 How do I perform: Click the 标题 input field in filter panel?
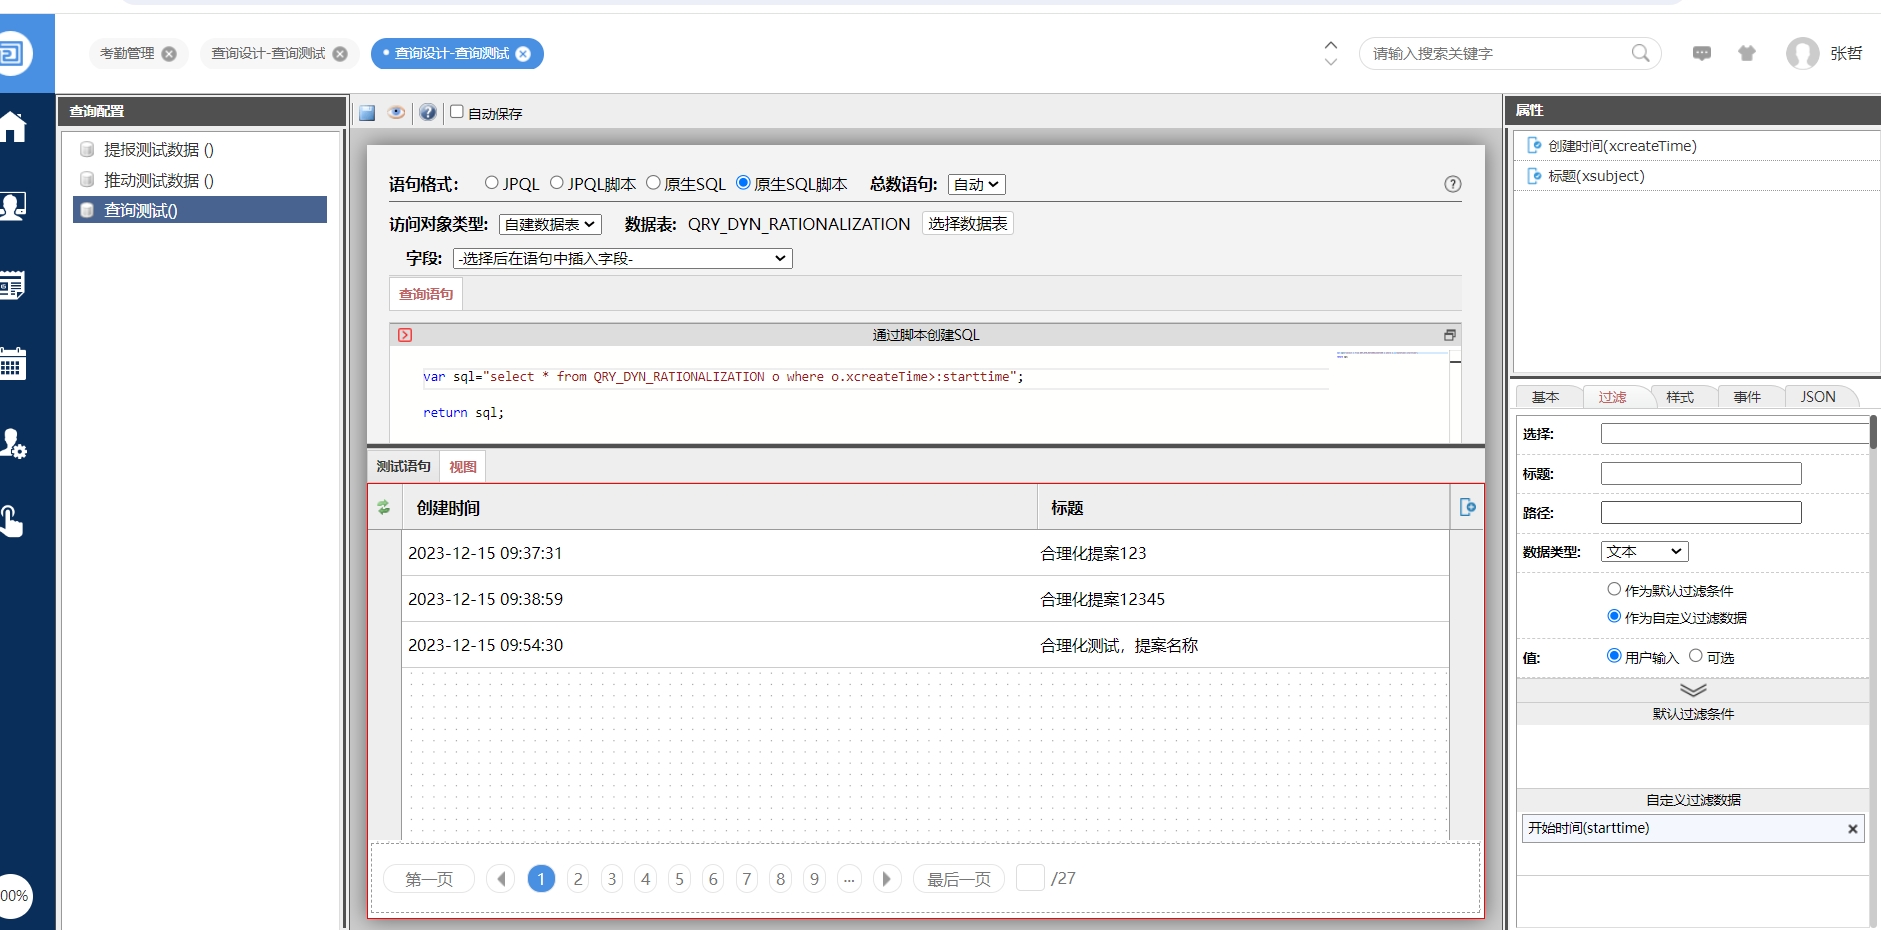[1700, 474]
